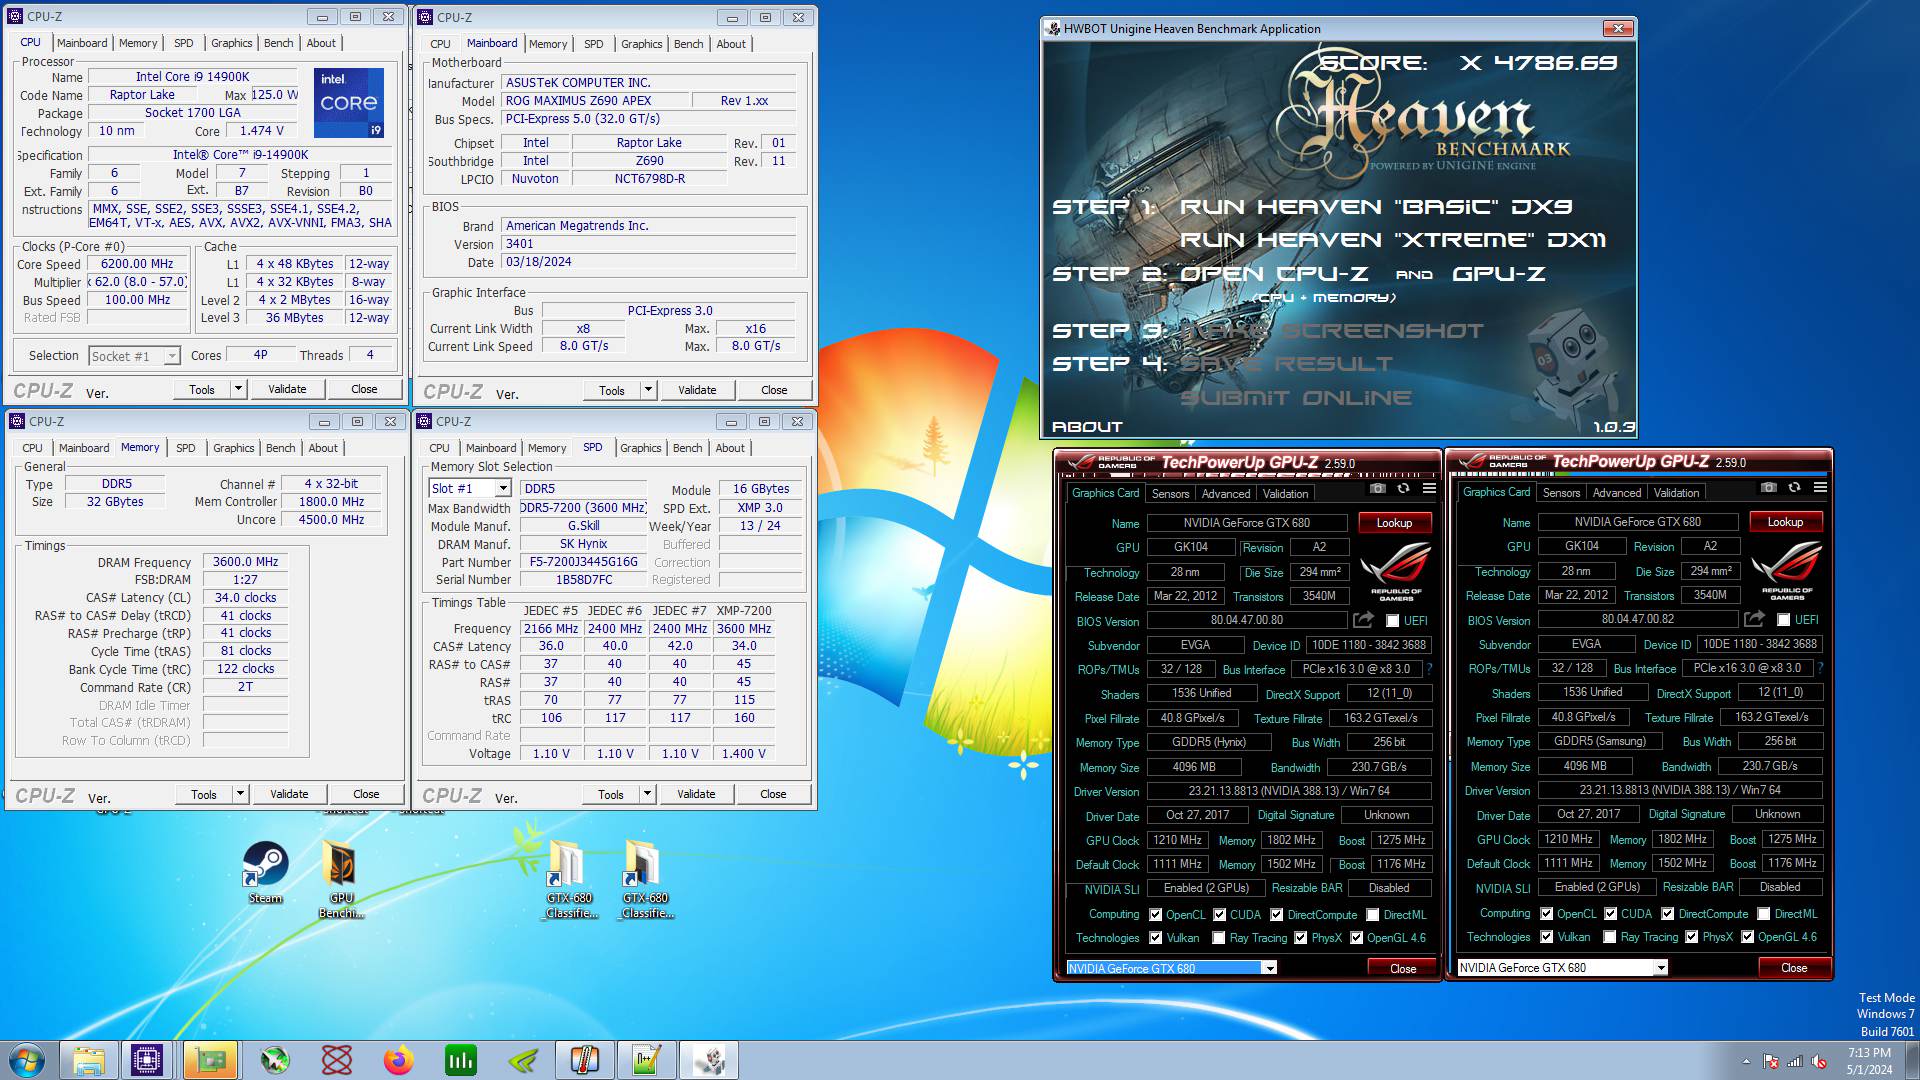Expand Tools dropdown arrow in Mainboard window
The height and width of the screenshot is (1080, 1920).
pos(648,390)
